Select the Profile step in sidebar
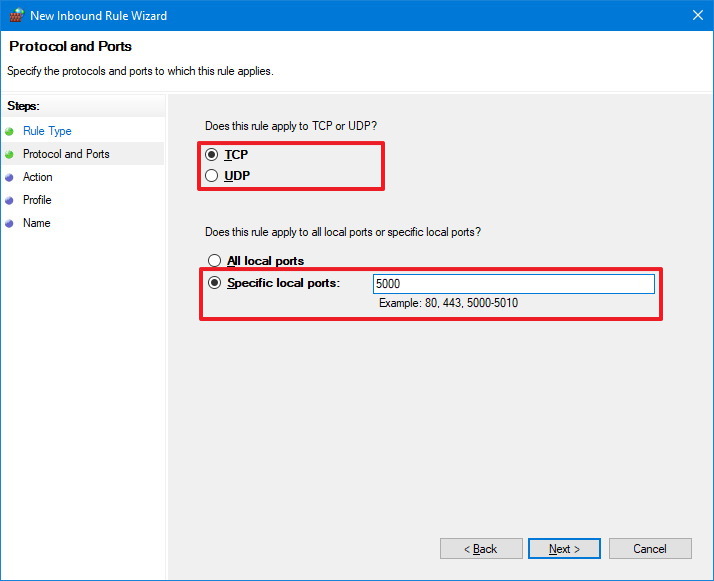The width and height of the screenshot is (714, 581). tap(37, 200)
